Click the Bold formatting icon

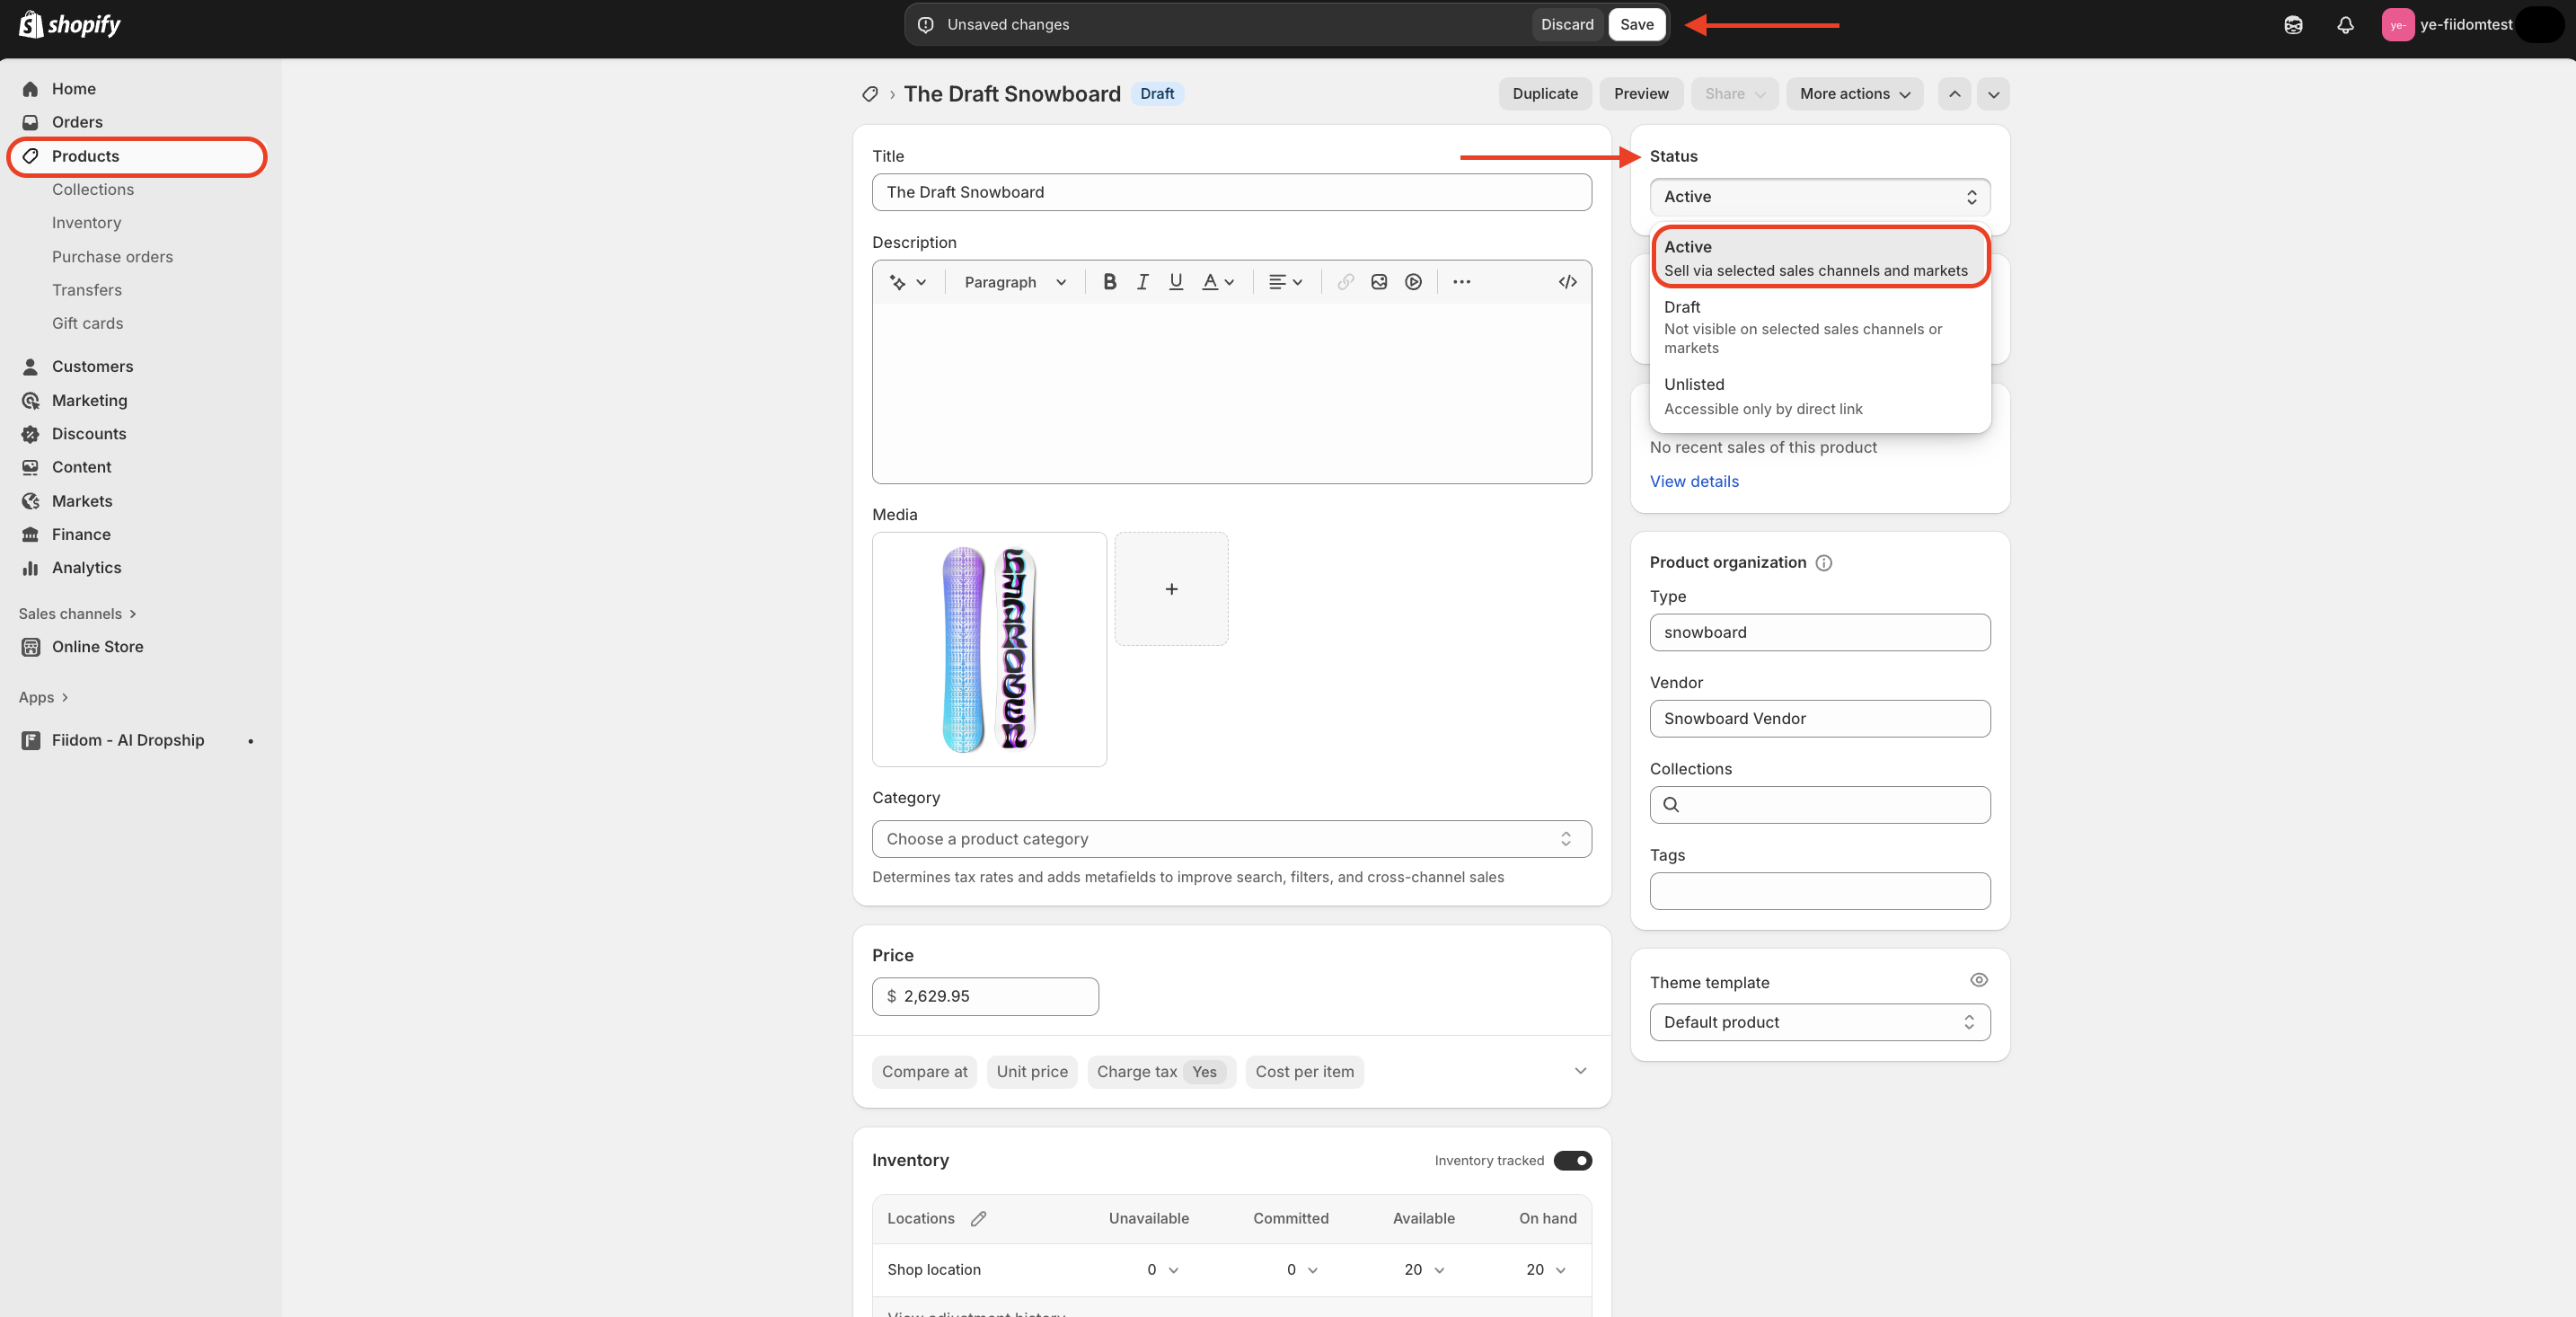1109,282
